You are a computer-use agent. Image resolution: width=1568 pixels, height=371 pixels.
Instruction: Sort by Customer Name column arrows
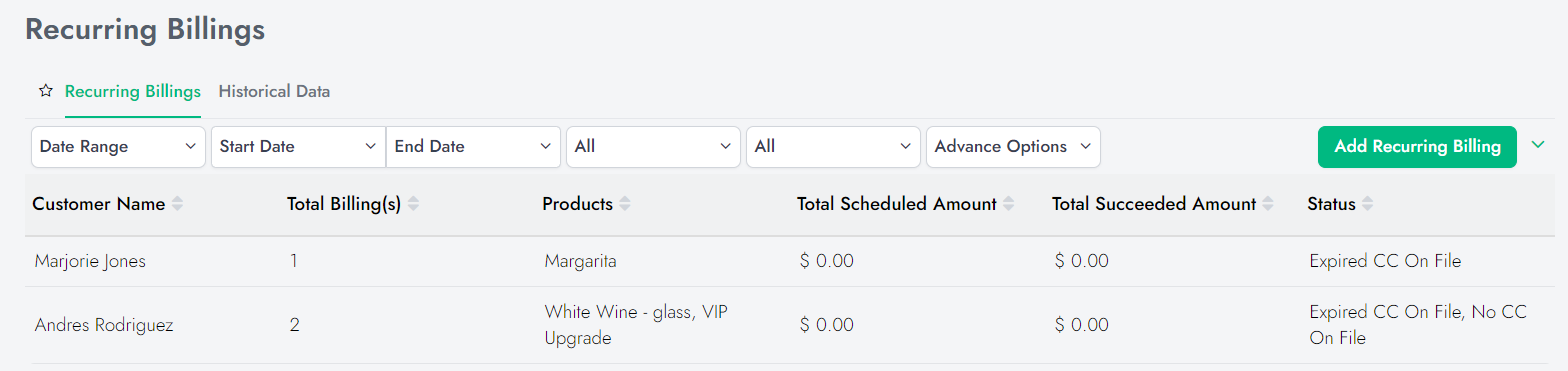coord(177,204)
